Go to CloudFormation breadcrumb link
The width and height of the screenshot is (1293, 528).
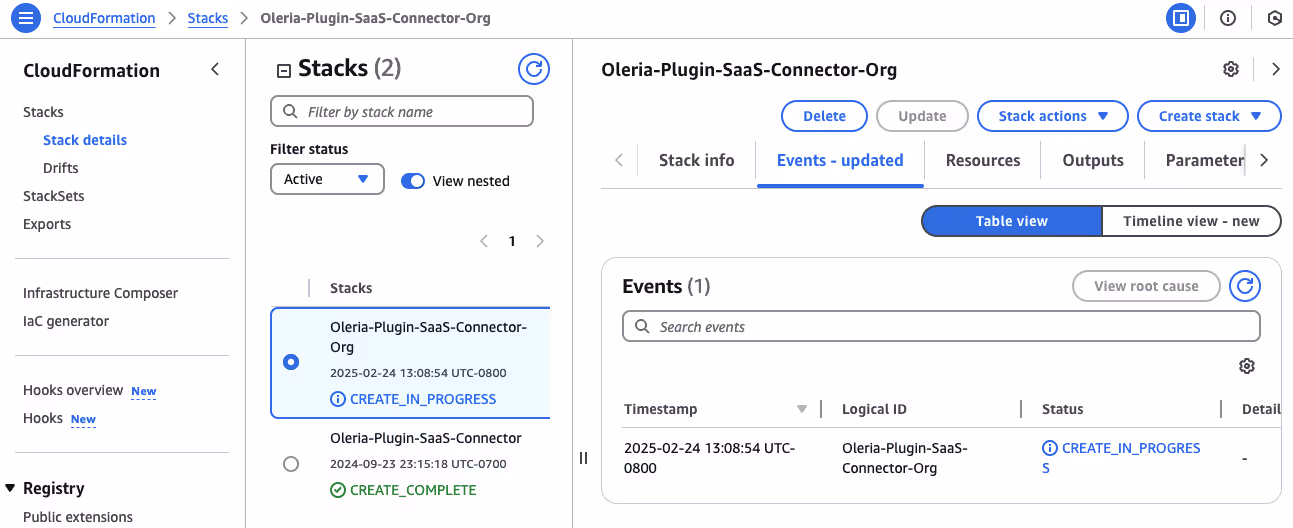pos(104,18)
